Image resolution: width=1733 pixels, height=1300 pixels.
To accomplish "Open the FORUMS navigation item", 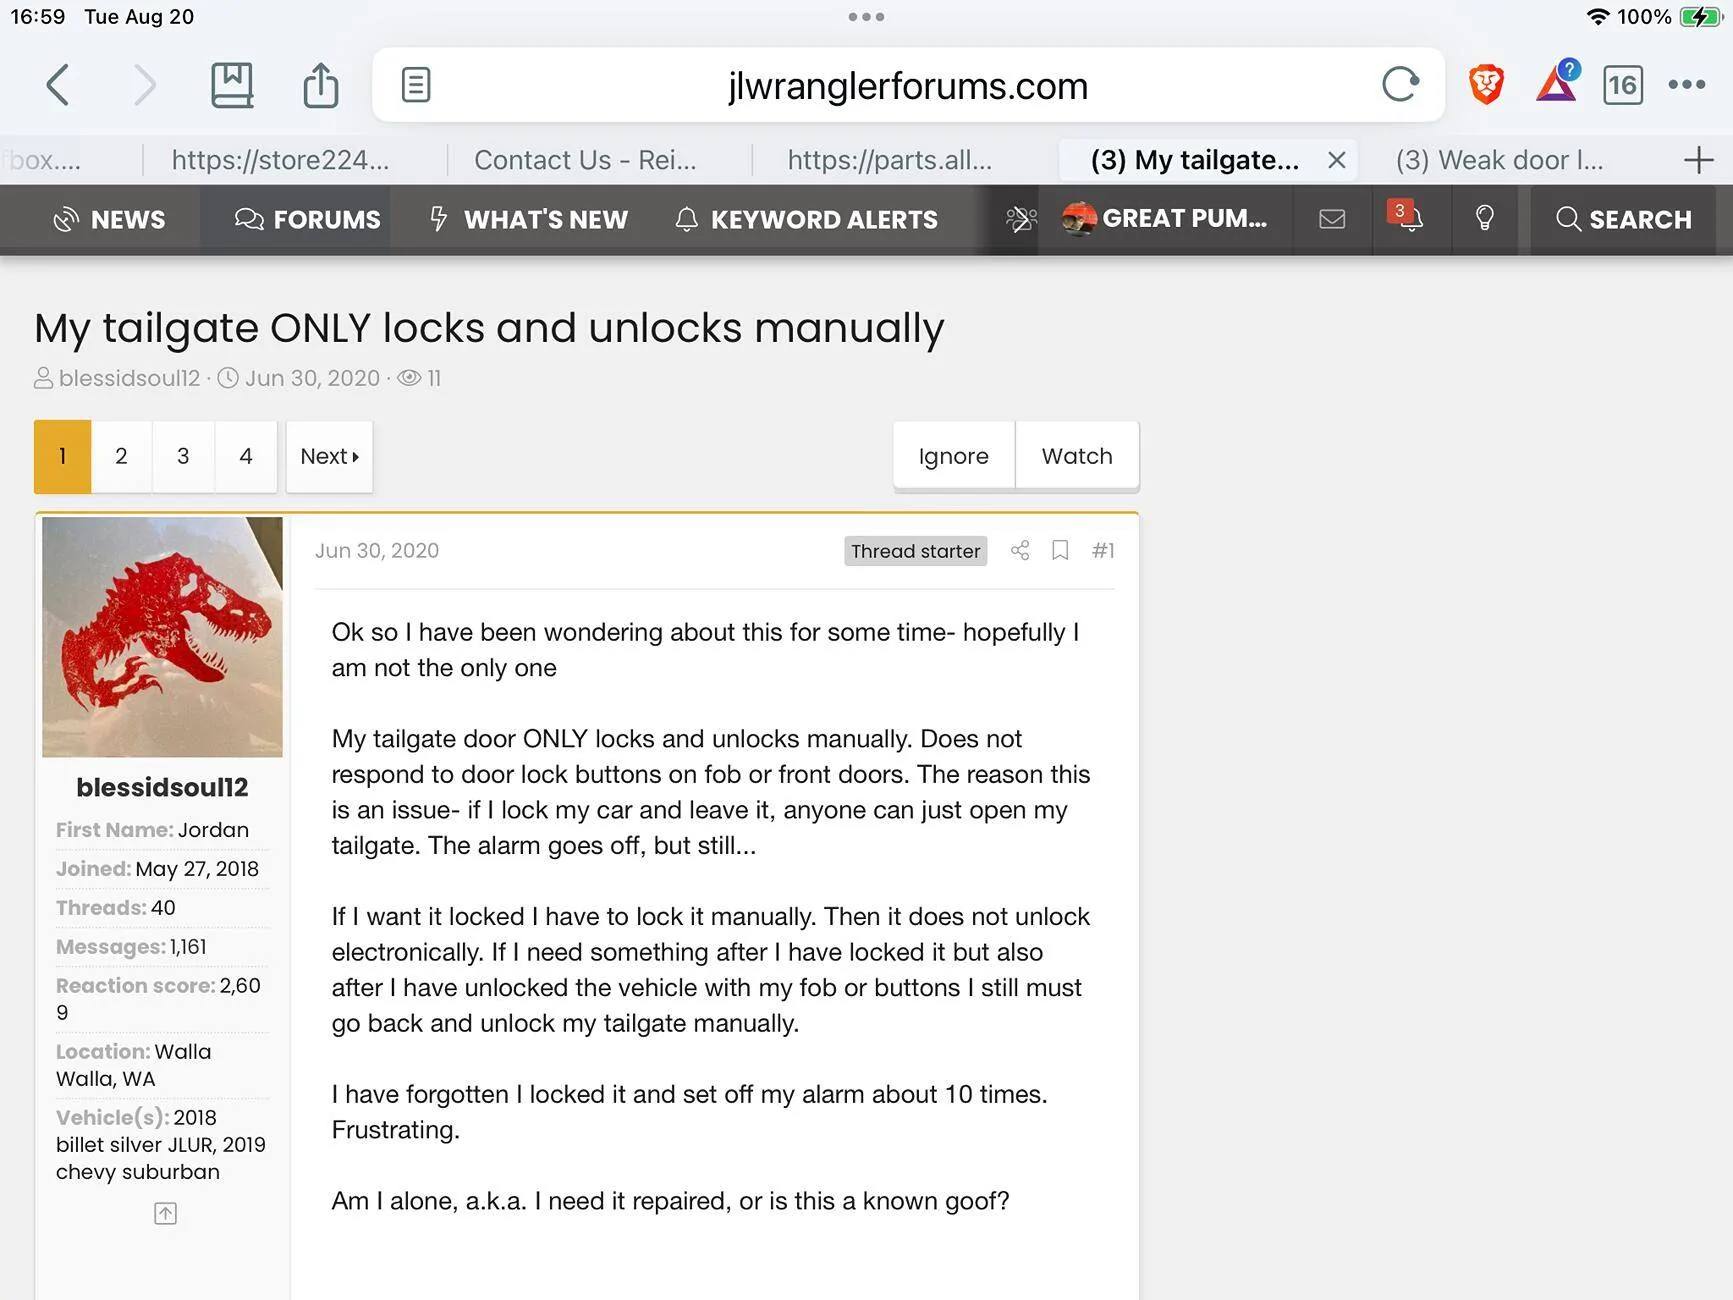I will (x=307, y=219).
